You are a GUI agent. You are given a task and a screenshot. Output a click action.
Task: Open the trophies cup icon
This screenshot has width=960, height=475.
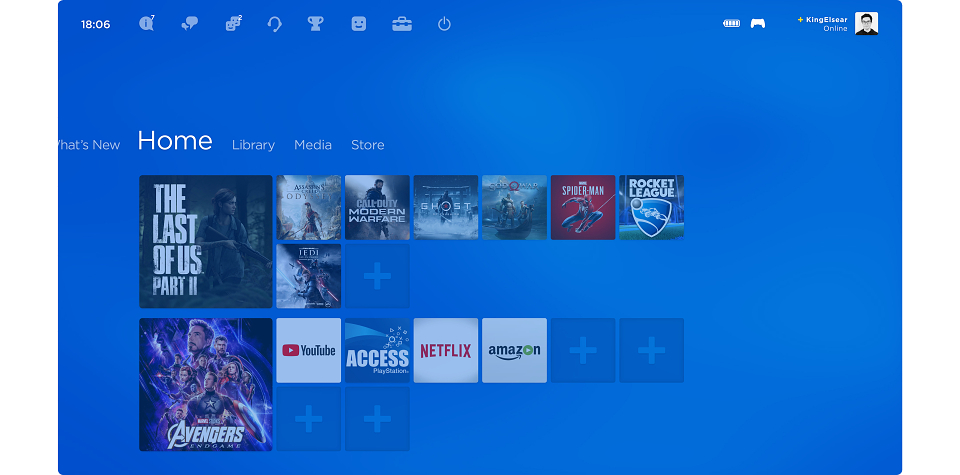coord(315,24)
